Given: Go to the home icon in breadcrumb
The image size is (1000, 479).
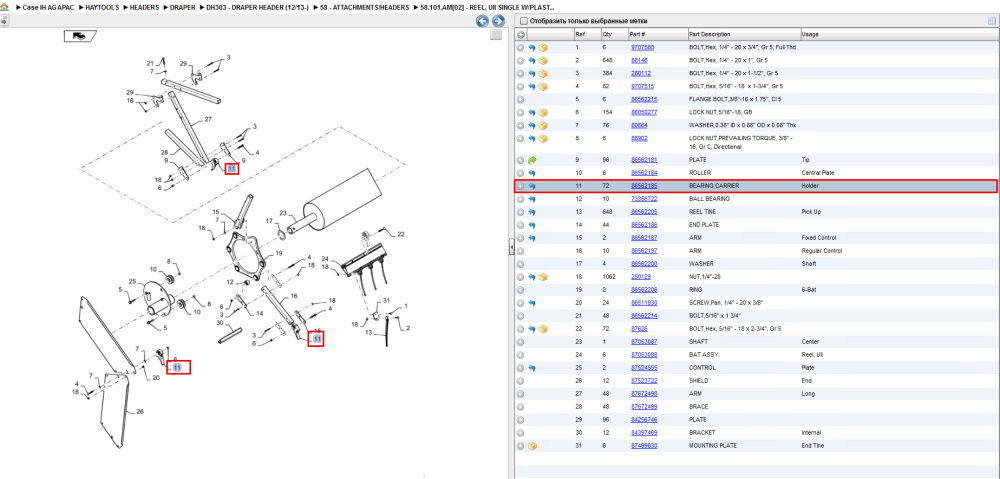Looking at the screenshot, I should (4, 7).
